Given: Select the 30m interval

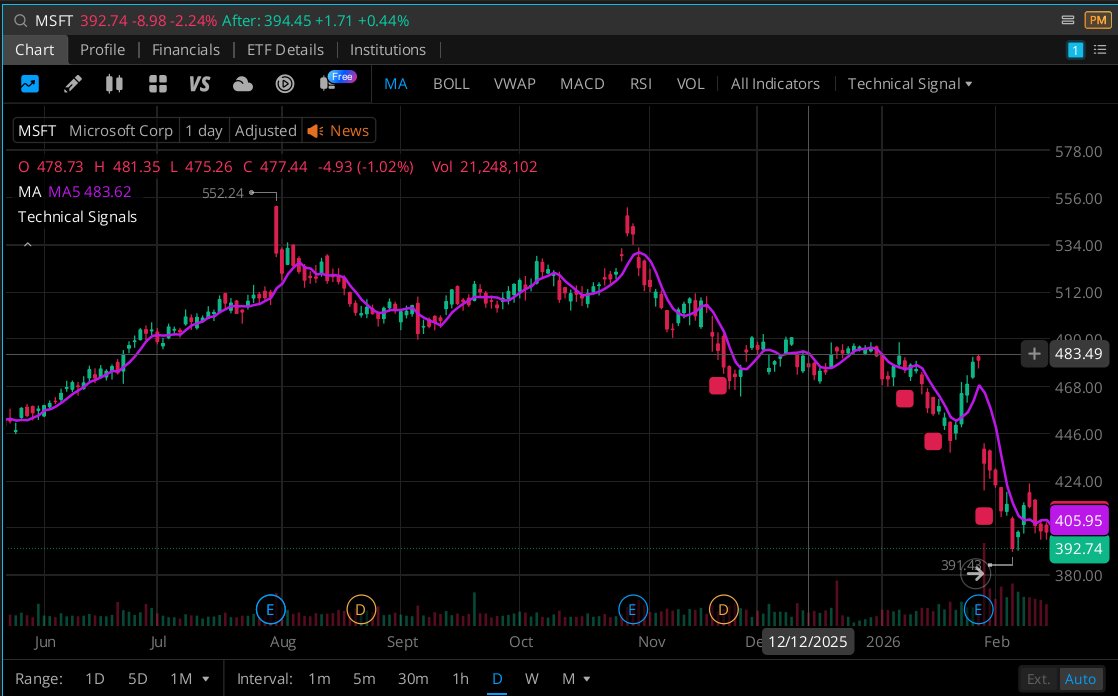Looking at the screenshot, I should click(x=413, y=679).
